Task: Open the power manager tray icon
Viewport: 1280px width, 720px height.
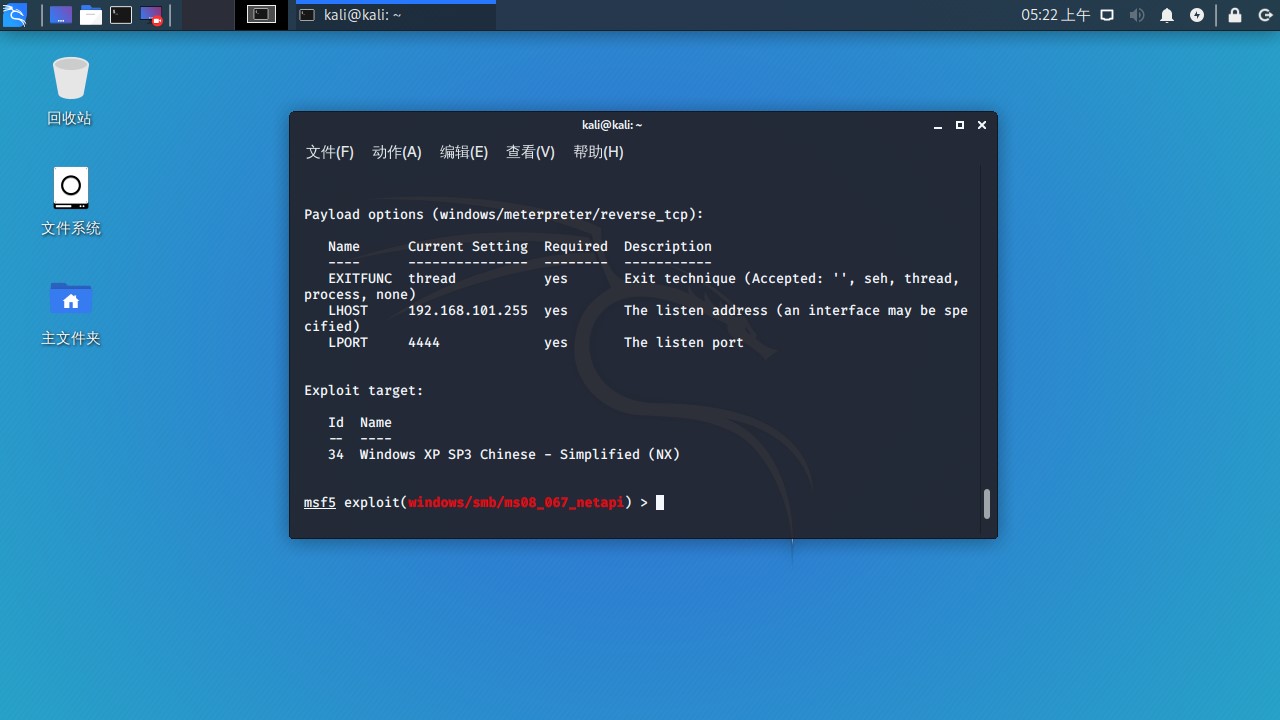Action: (1197, 15)
